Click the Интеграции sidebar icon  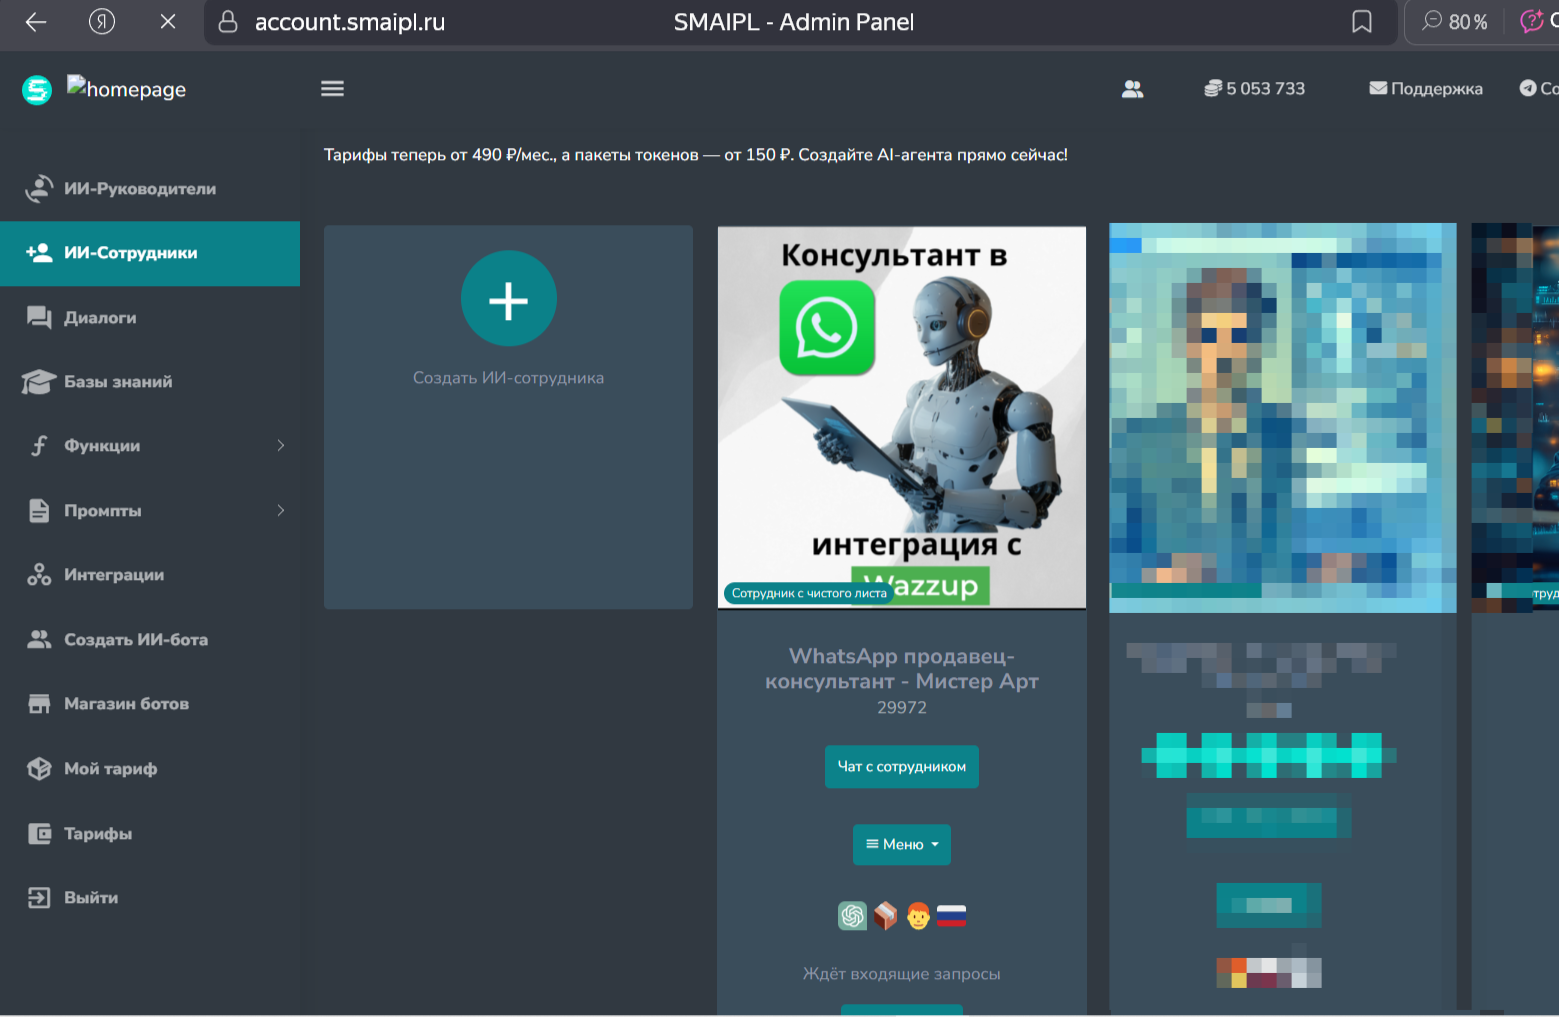coord(39,575)
